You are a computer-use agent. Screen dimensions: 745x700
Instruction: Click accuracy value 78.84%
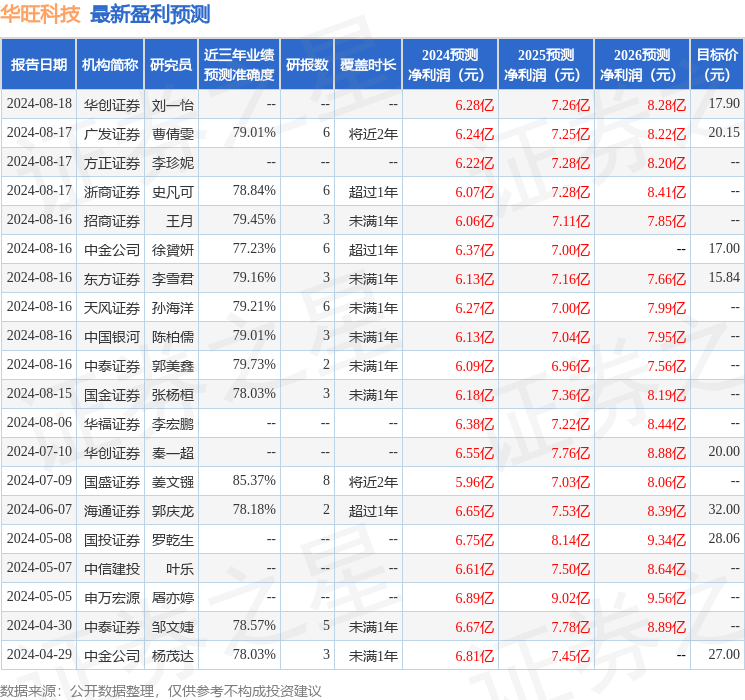254,191
